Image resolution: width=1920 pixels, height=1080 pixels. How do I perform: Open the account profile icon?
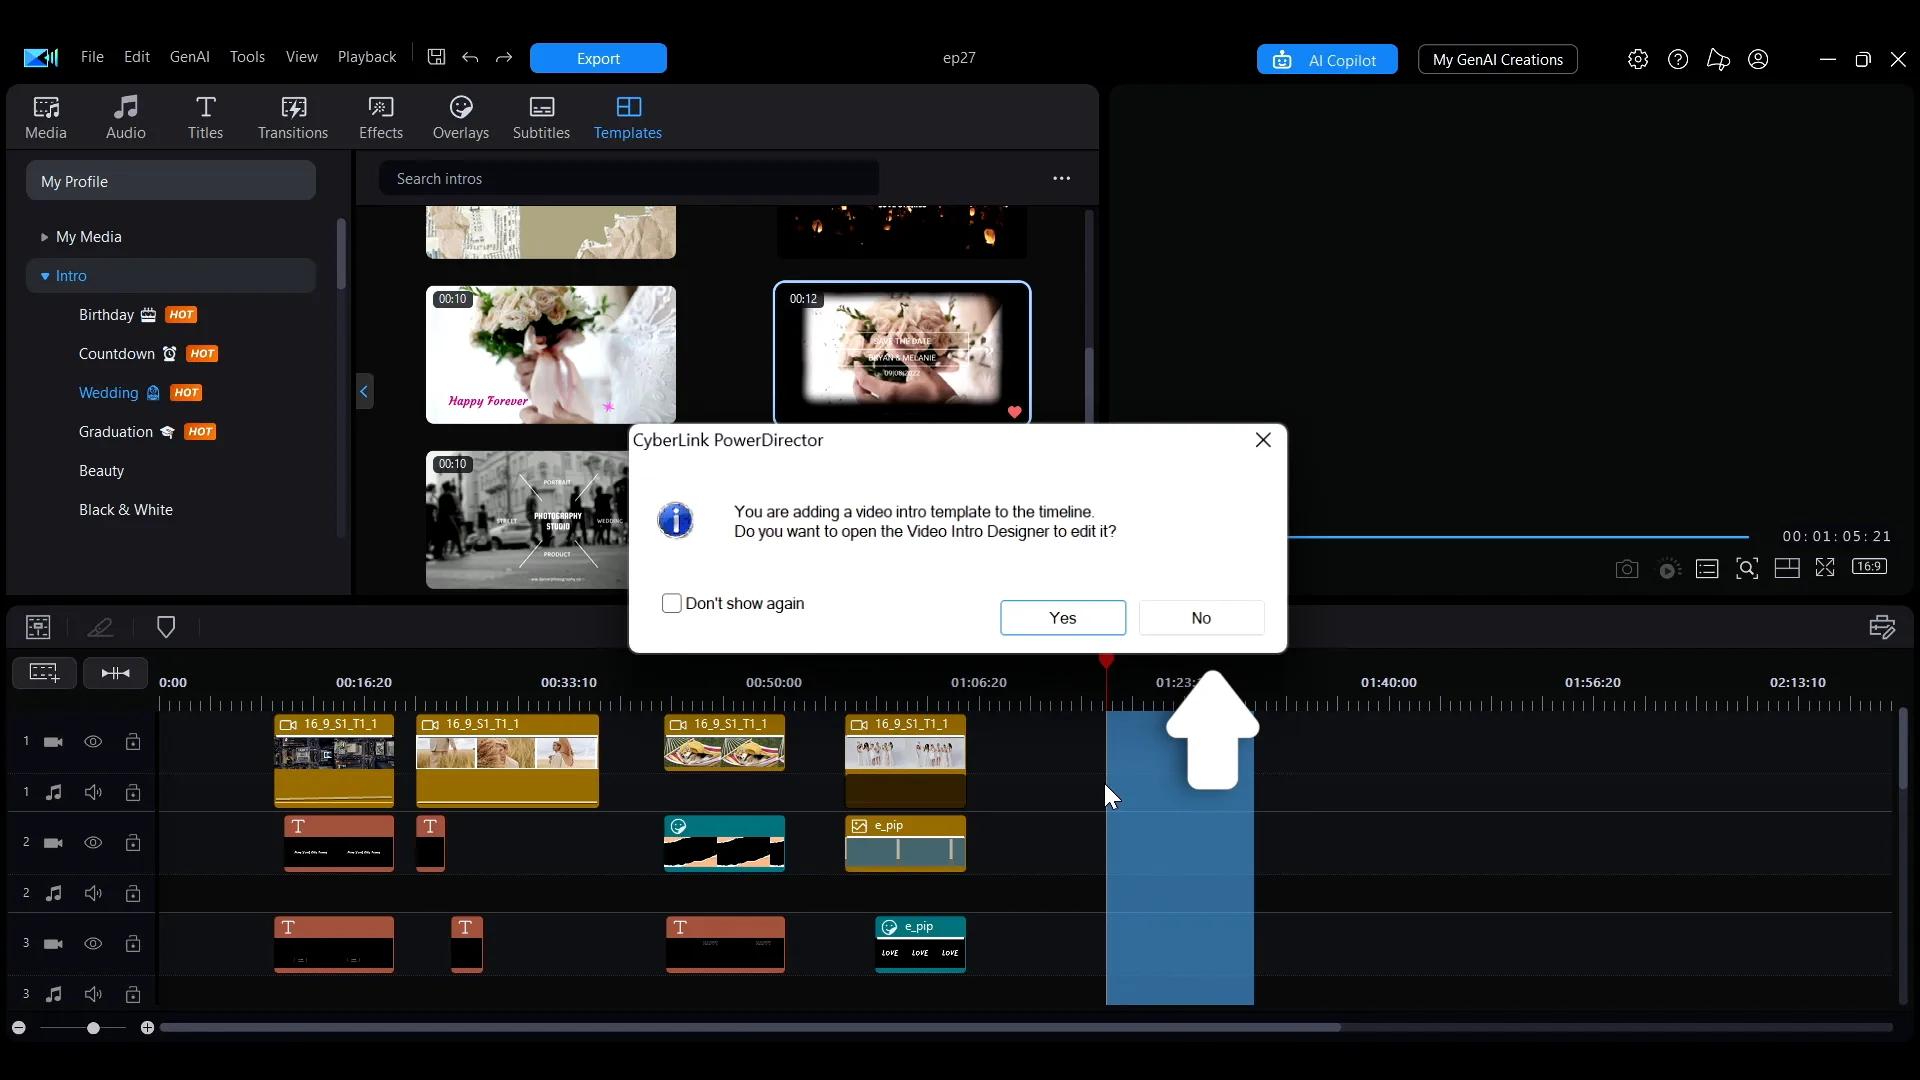coord(1758,59)
